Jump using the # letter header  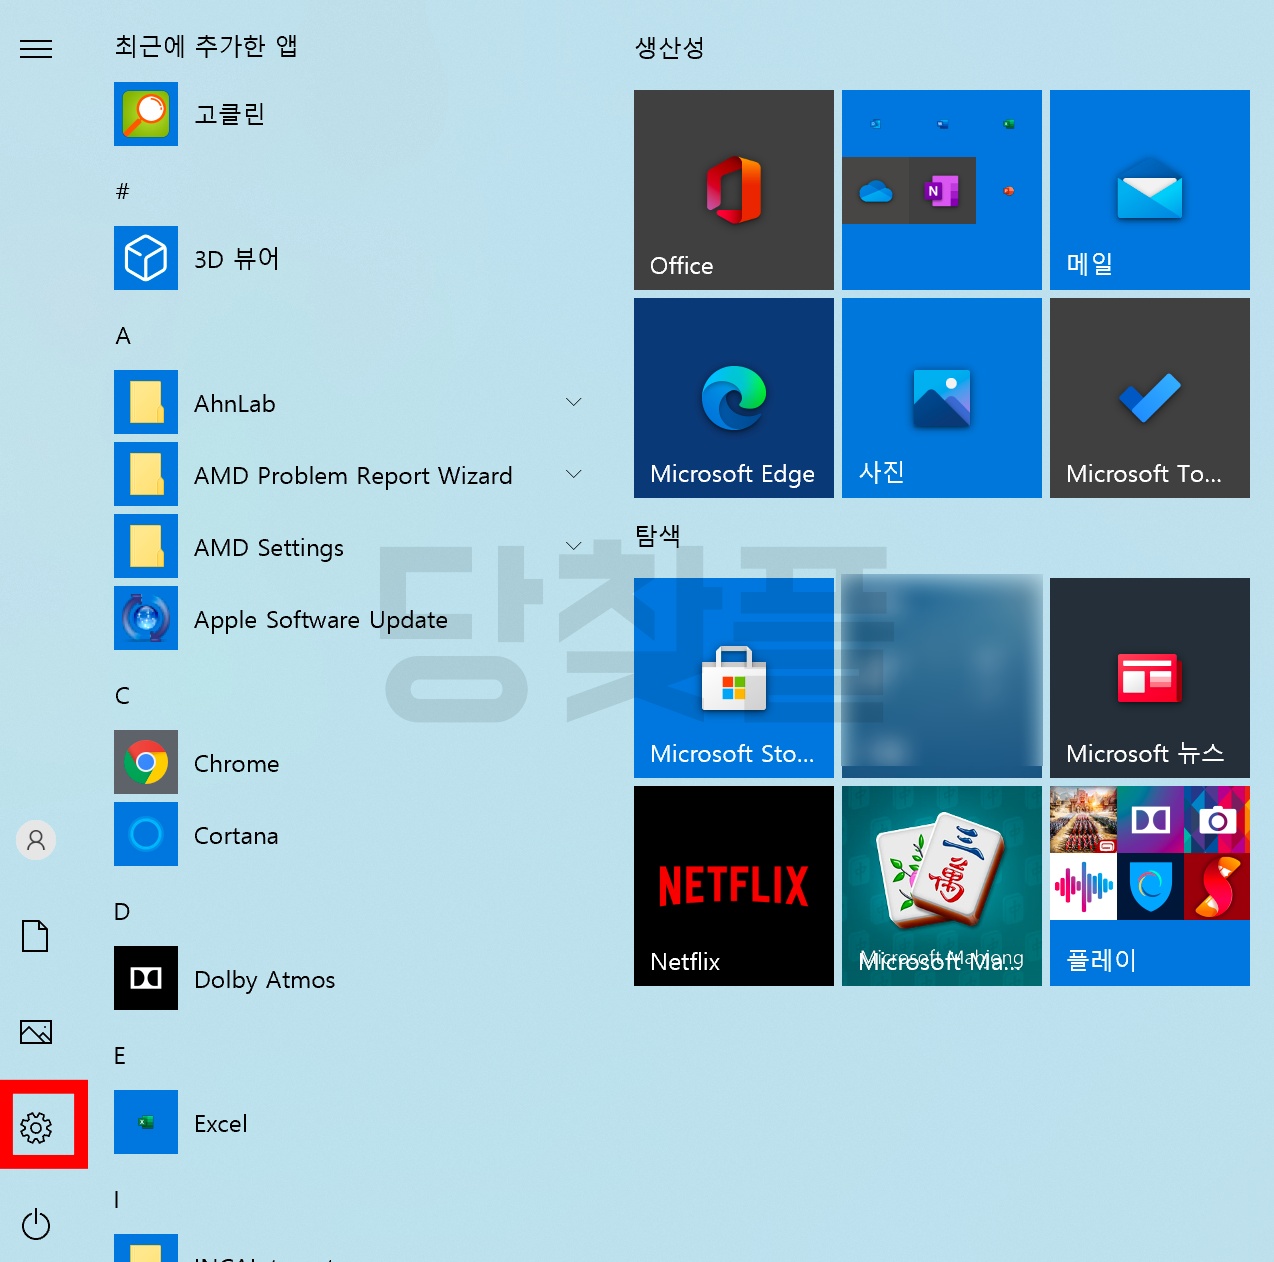tap(123, 191)
